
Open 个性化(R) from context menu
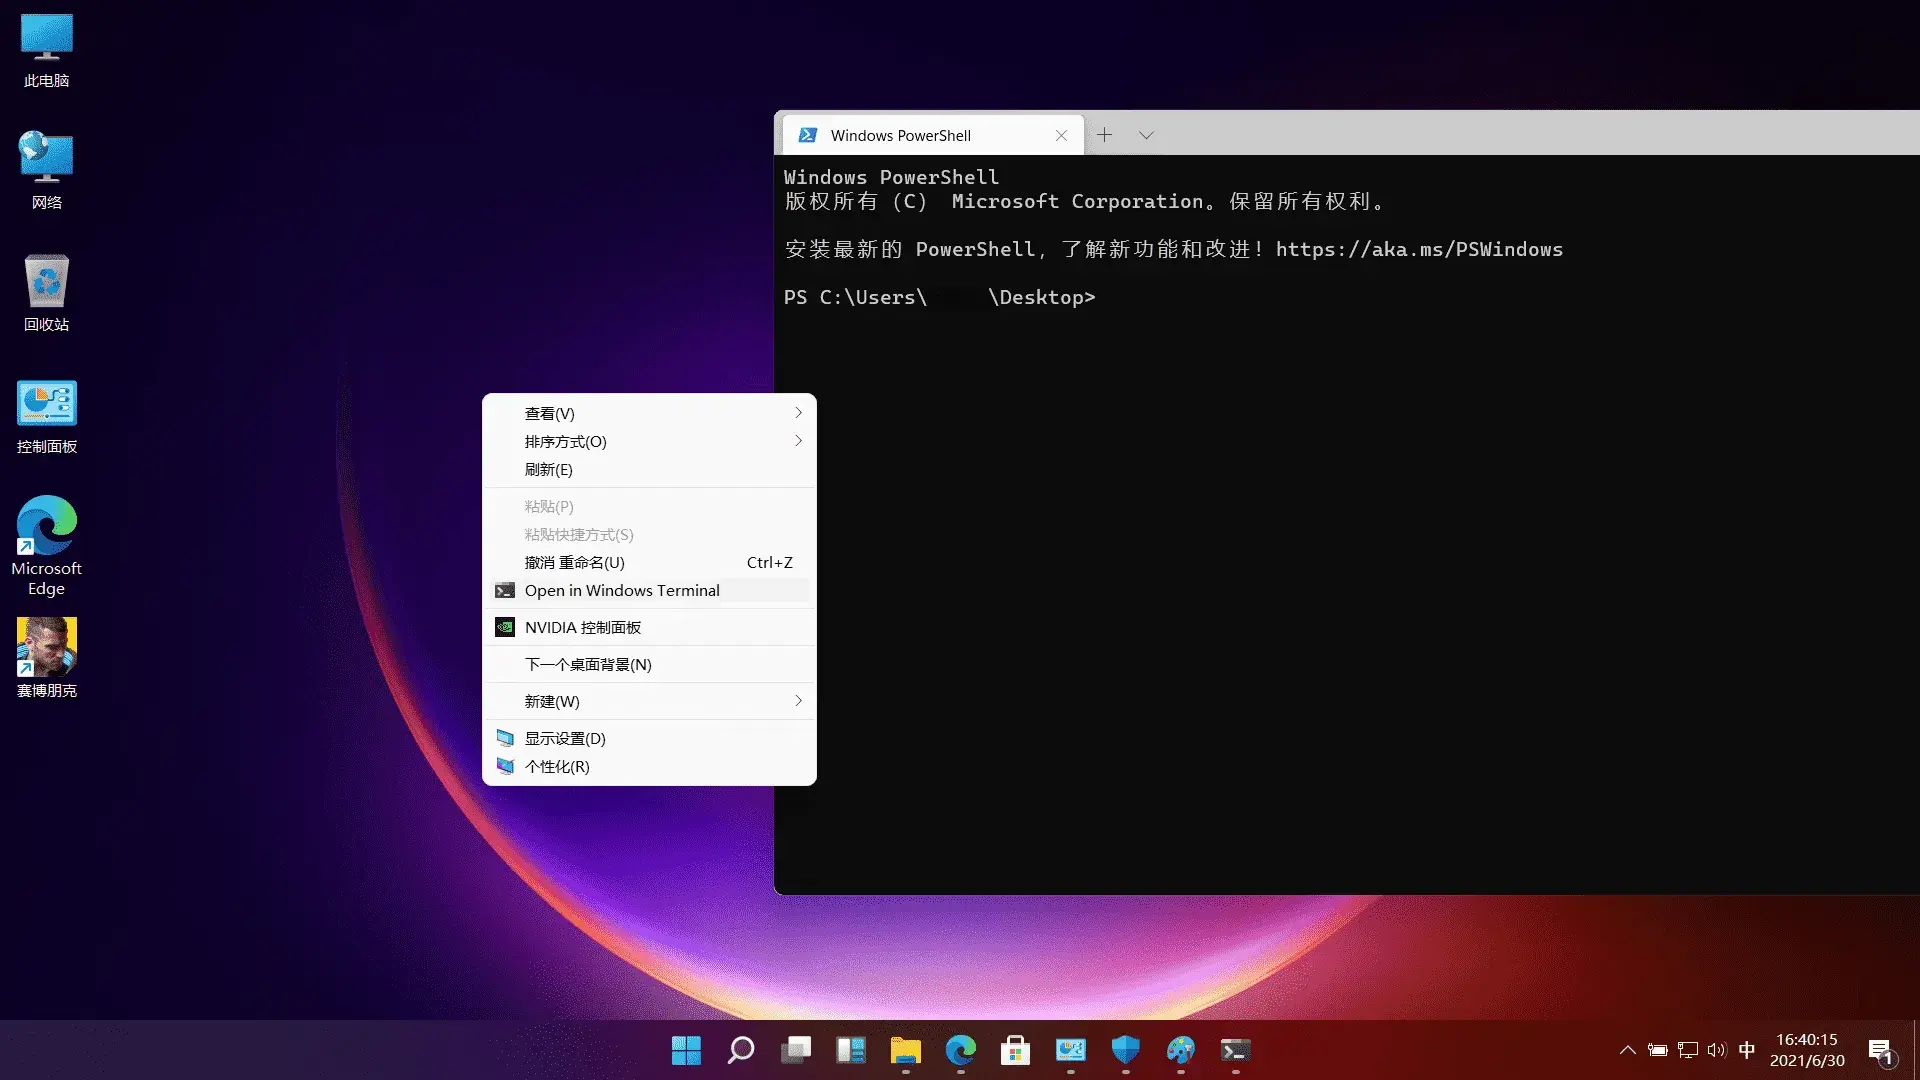[649, 766]
